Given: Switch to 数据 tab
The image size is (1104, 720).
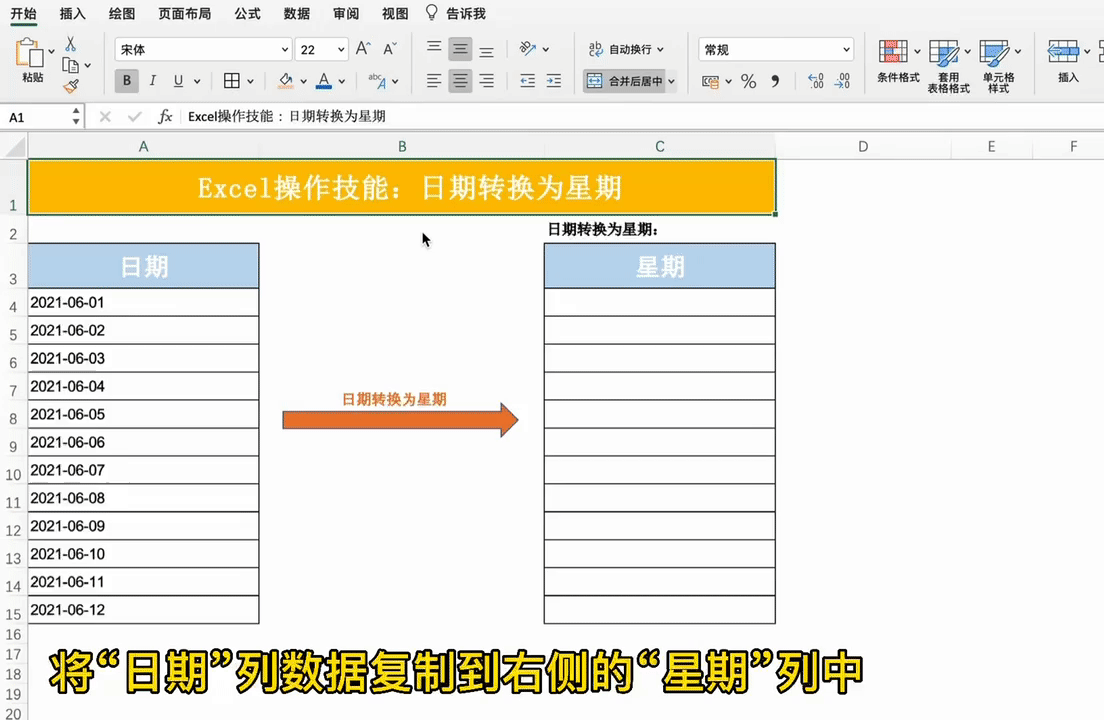Looking at the screenshot, I should (x=296, y=13).
